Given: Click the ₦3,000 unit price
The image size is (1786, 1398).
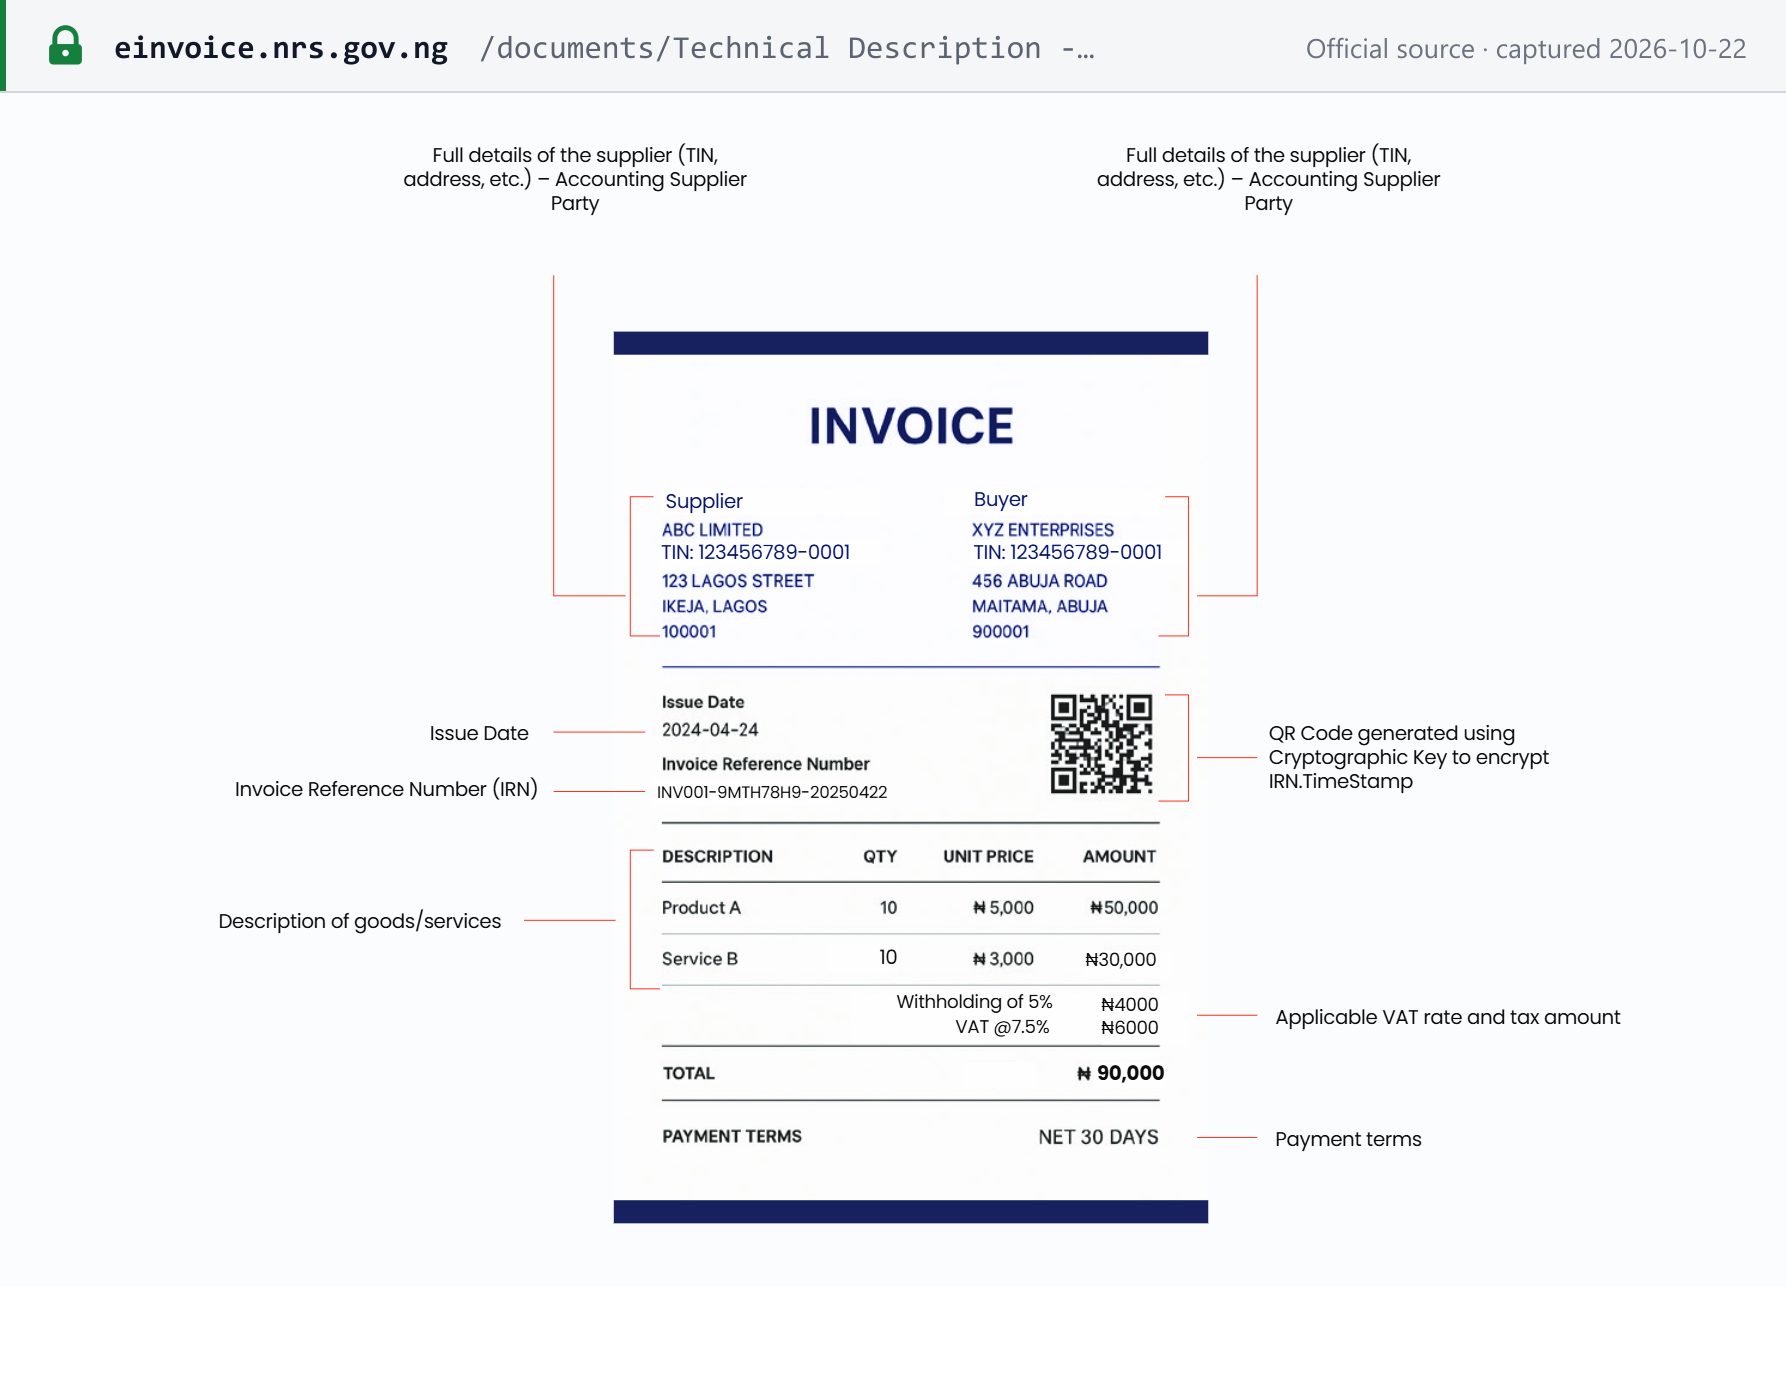Looking at the screenshot, I should click(1003, 959).
